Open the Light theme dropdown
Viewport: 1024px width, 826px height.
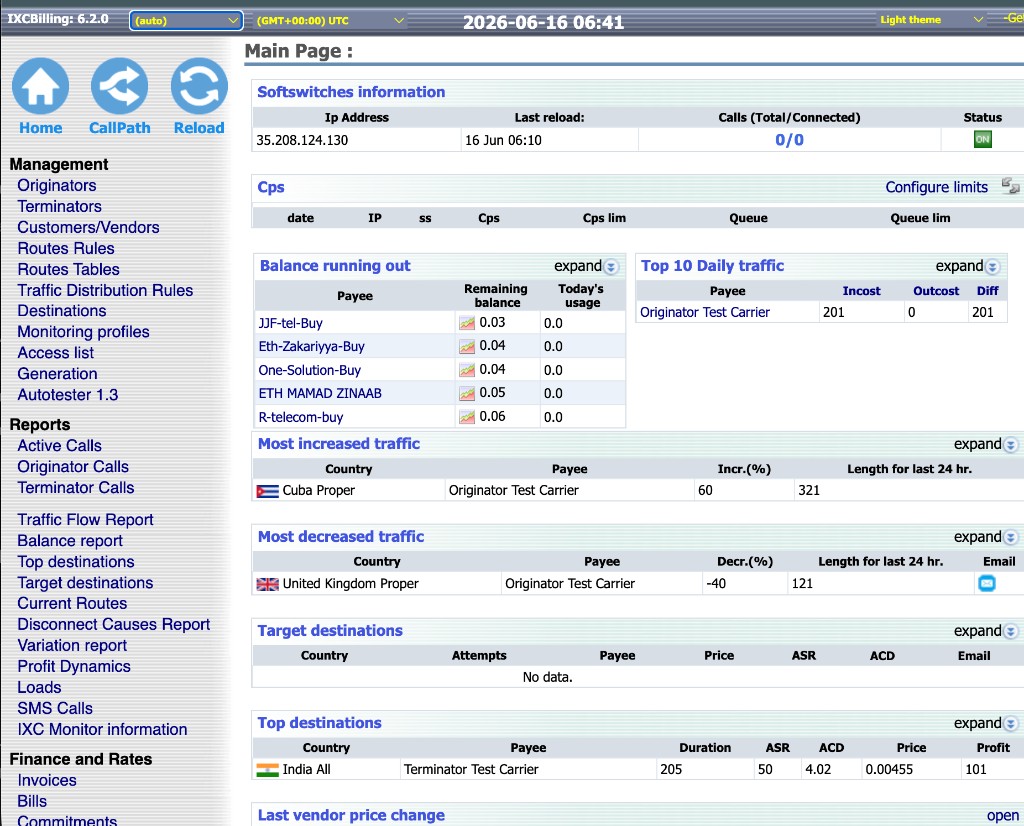click(931, 20)
